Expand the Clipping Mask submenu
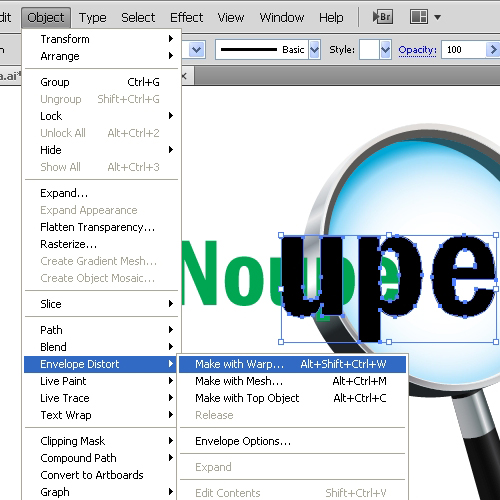 100,441
